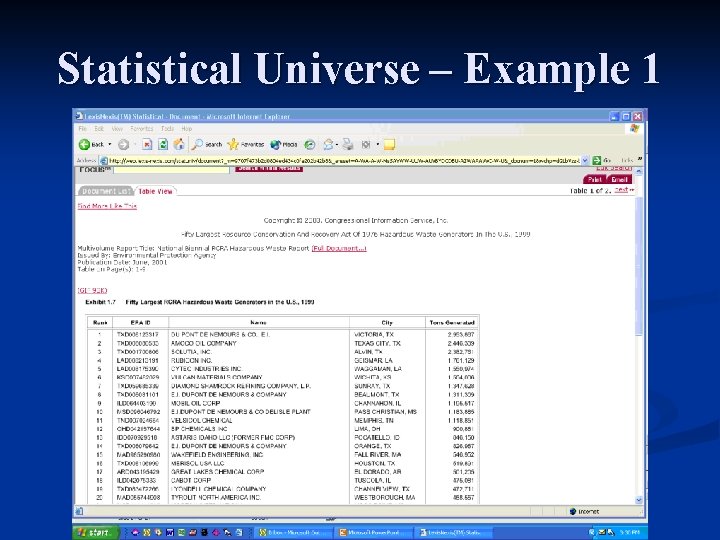
Task: Launch Excel from the quick launch bar
Action: click(181, 533)
